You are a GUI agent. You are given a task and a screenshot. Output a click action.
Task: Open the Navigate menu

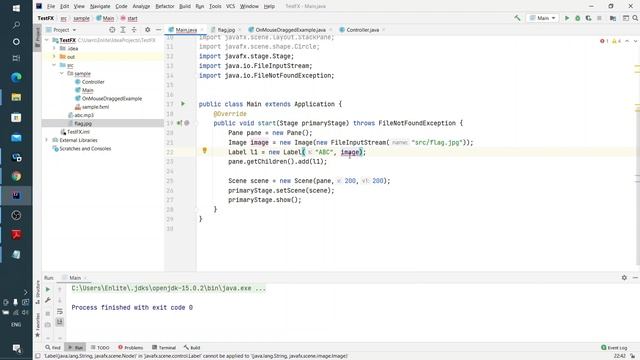tap(100, 6)
